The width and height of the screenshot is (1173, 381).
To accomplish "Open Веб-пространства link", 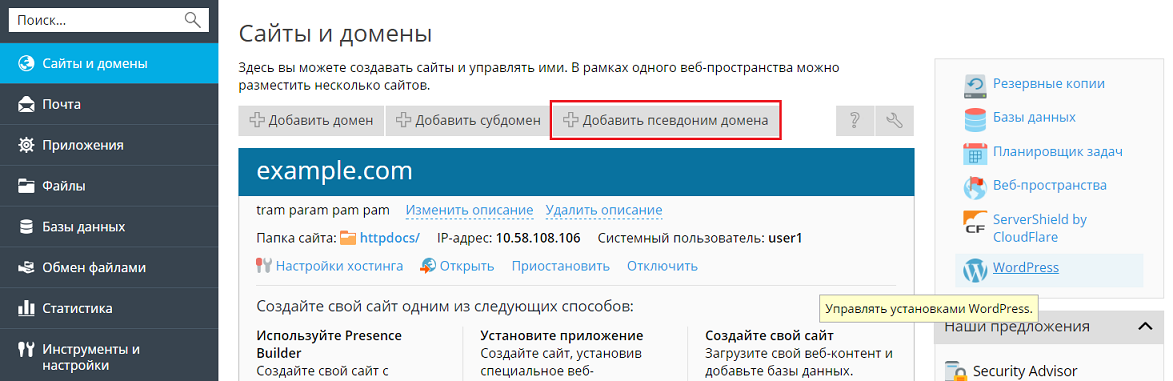I will [x=1050, y=185].
